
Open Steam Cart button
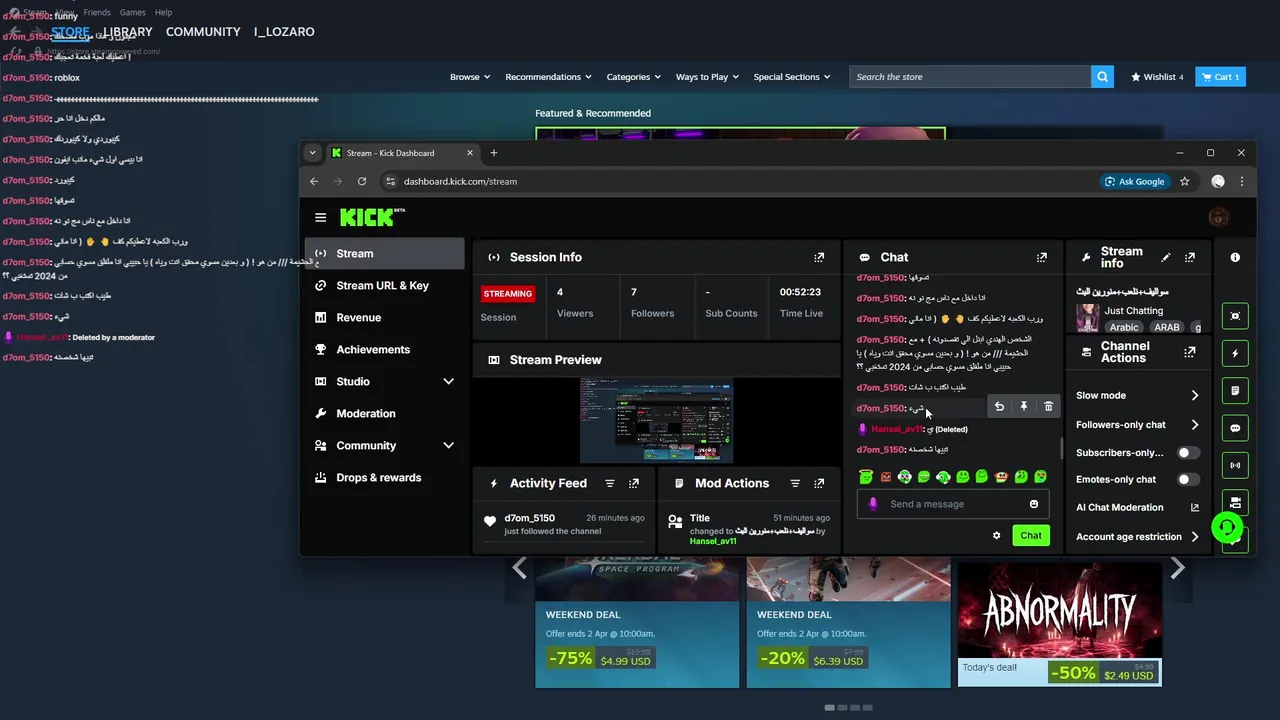[1220, 77]
